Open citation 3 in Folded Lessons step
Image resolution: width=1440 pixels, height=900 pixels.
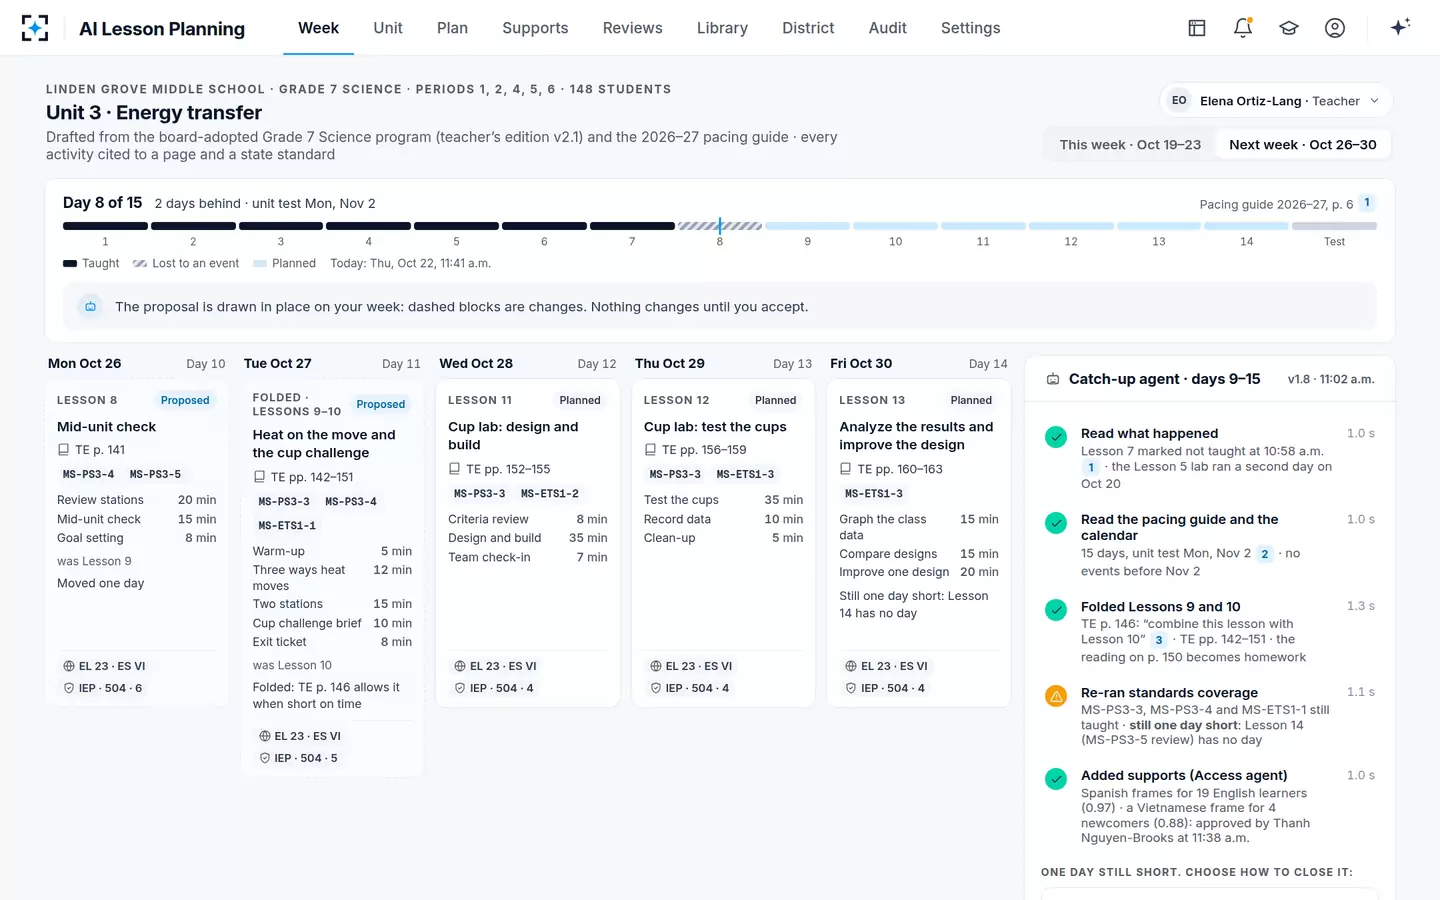point(1159,640)
